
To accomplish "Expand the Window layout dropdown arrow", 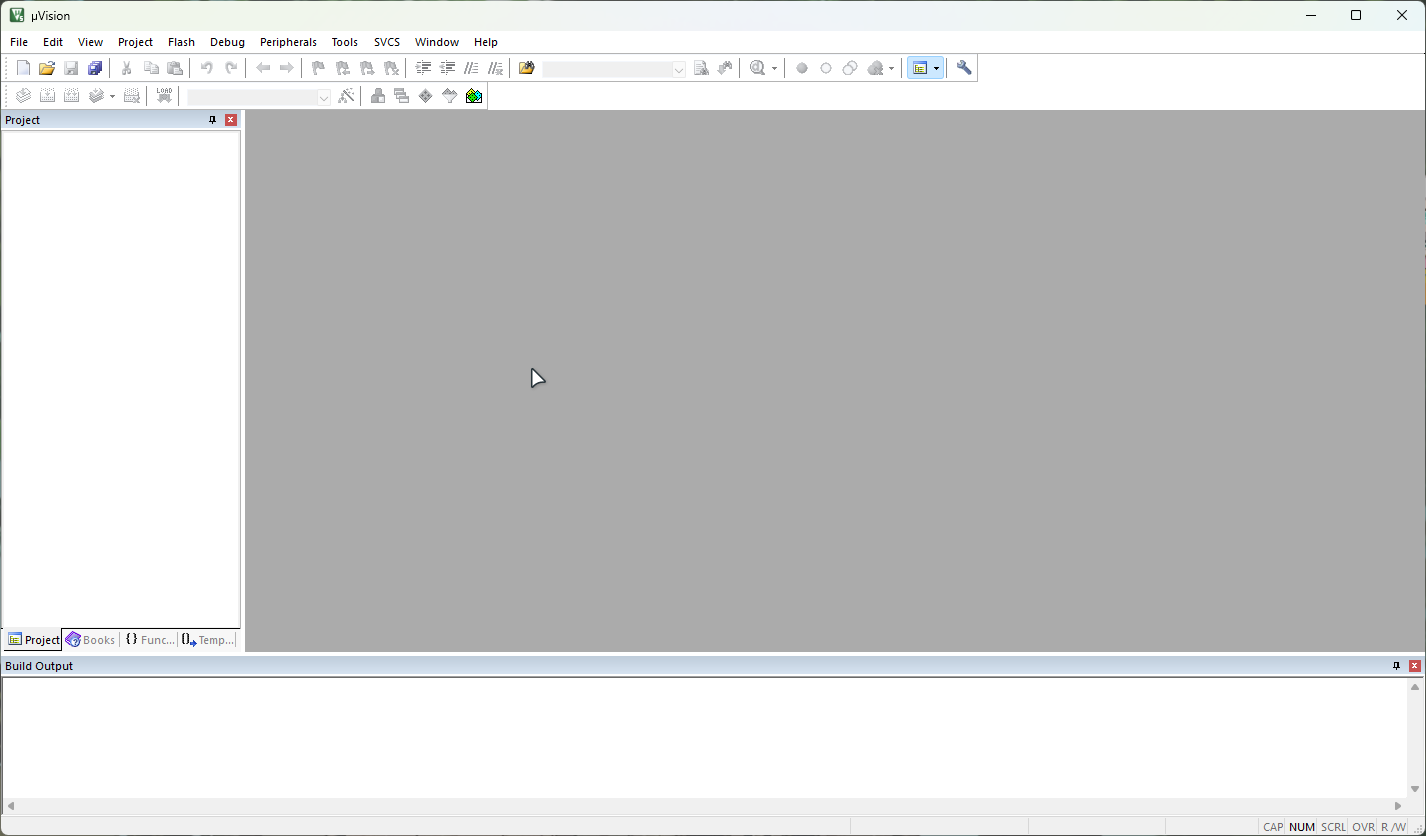I will coord(937,68).
